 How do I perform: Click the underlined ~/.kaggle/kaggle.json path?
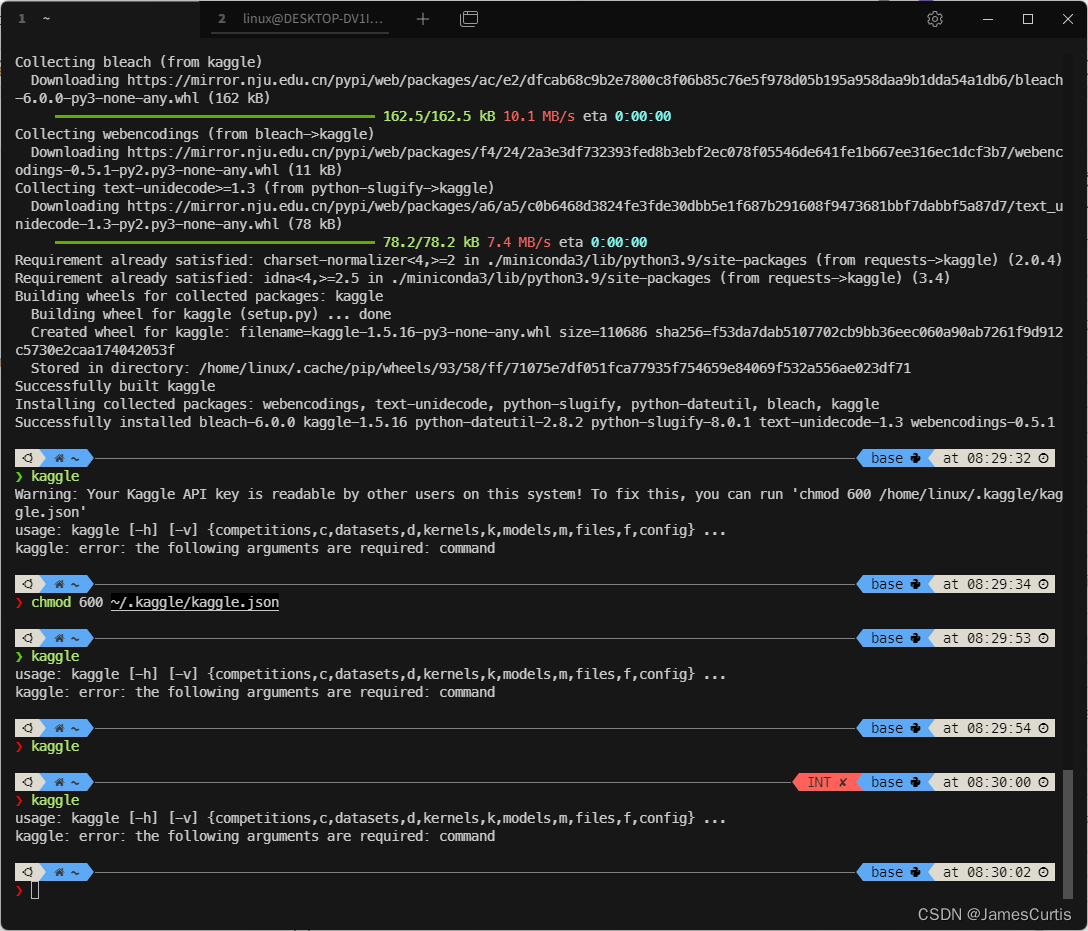click(x=195, y=602)
